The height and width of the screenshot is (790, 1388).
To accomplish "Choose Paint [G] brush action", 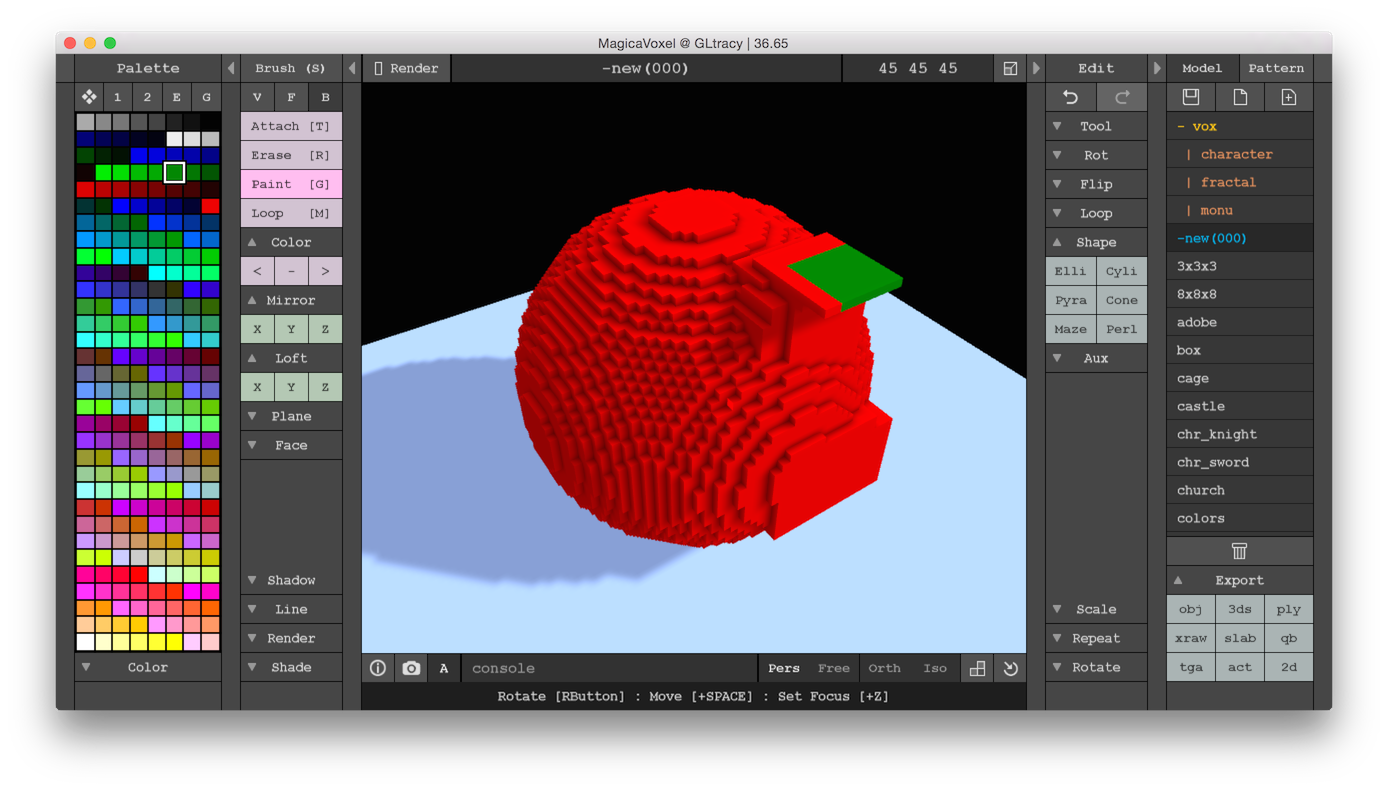I will (291, 184).
